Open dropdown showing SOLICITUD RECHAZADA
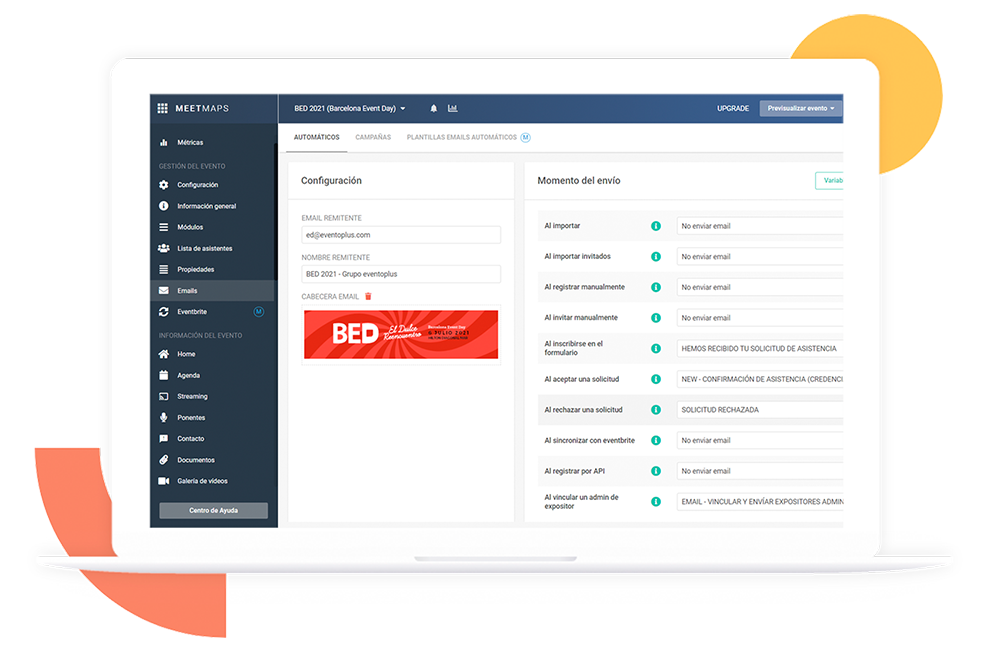The height and width of the screenshot is (648, 1000). [x=760, y=409]
